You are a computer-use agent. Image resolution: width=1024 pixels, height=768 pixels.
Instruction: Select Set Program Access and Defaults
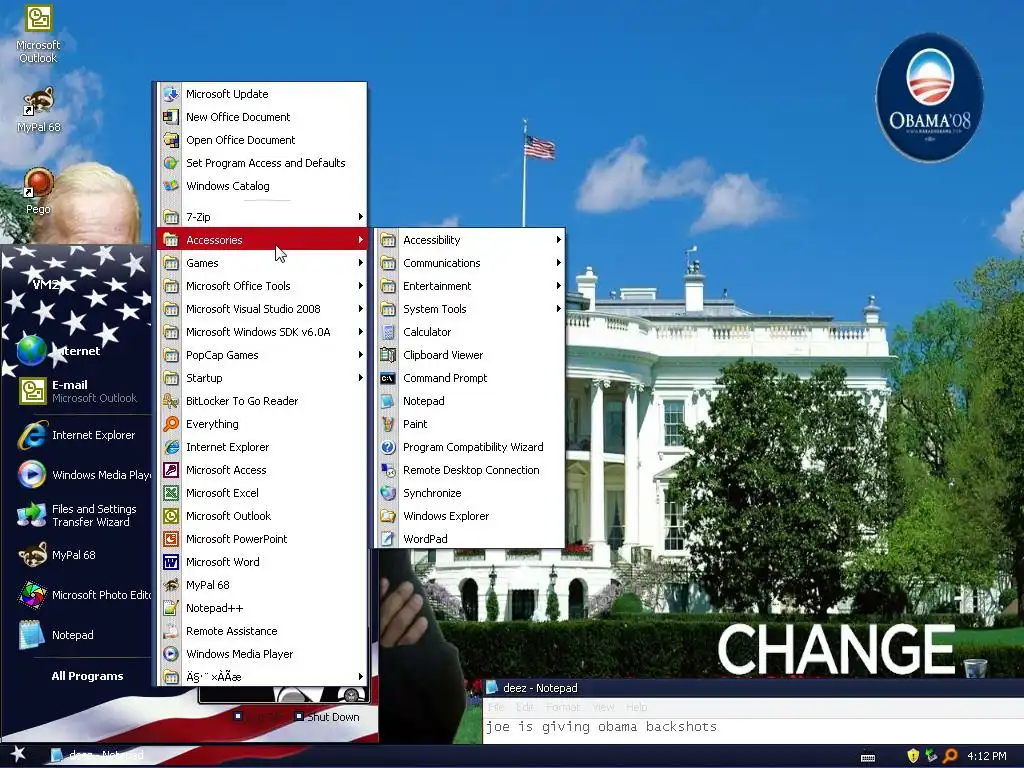click(x=262, y=163)
